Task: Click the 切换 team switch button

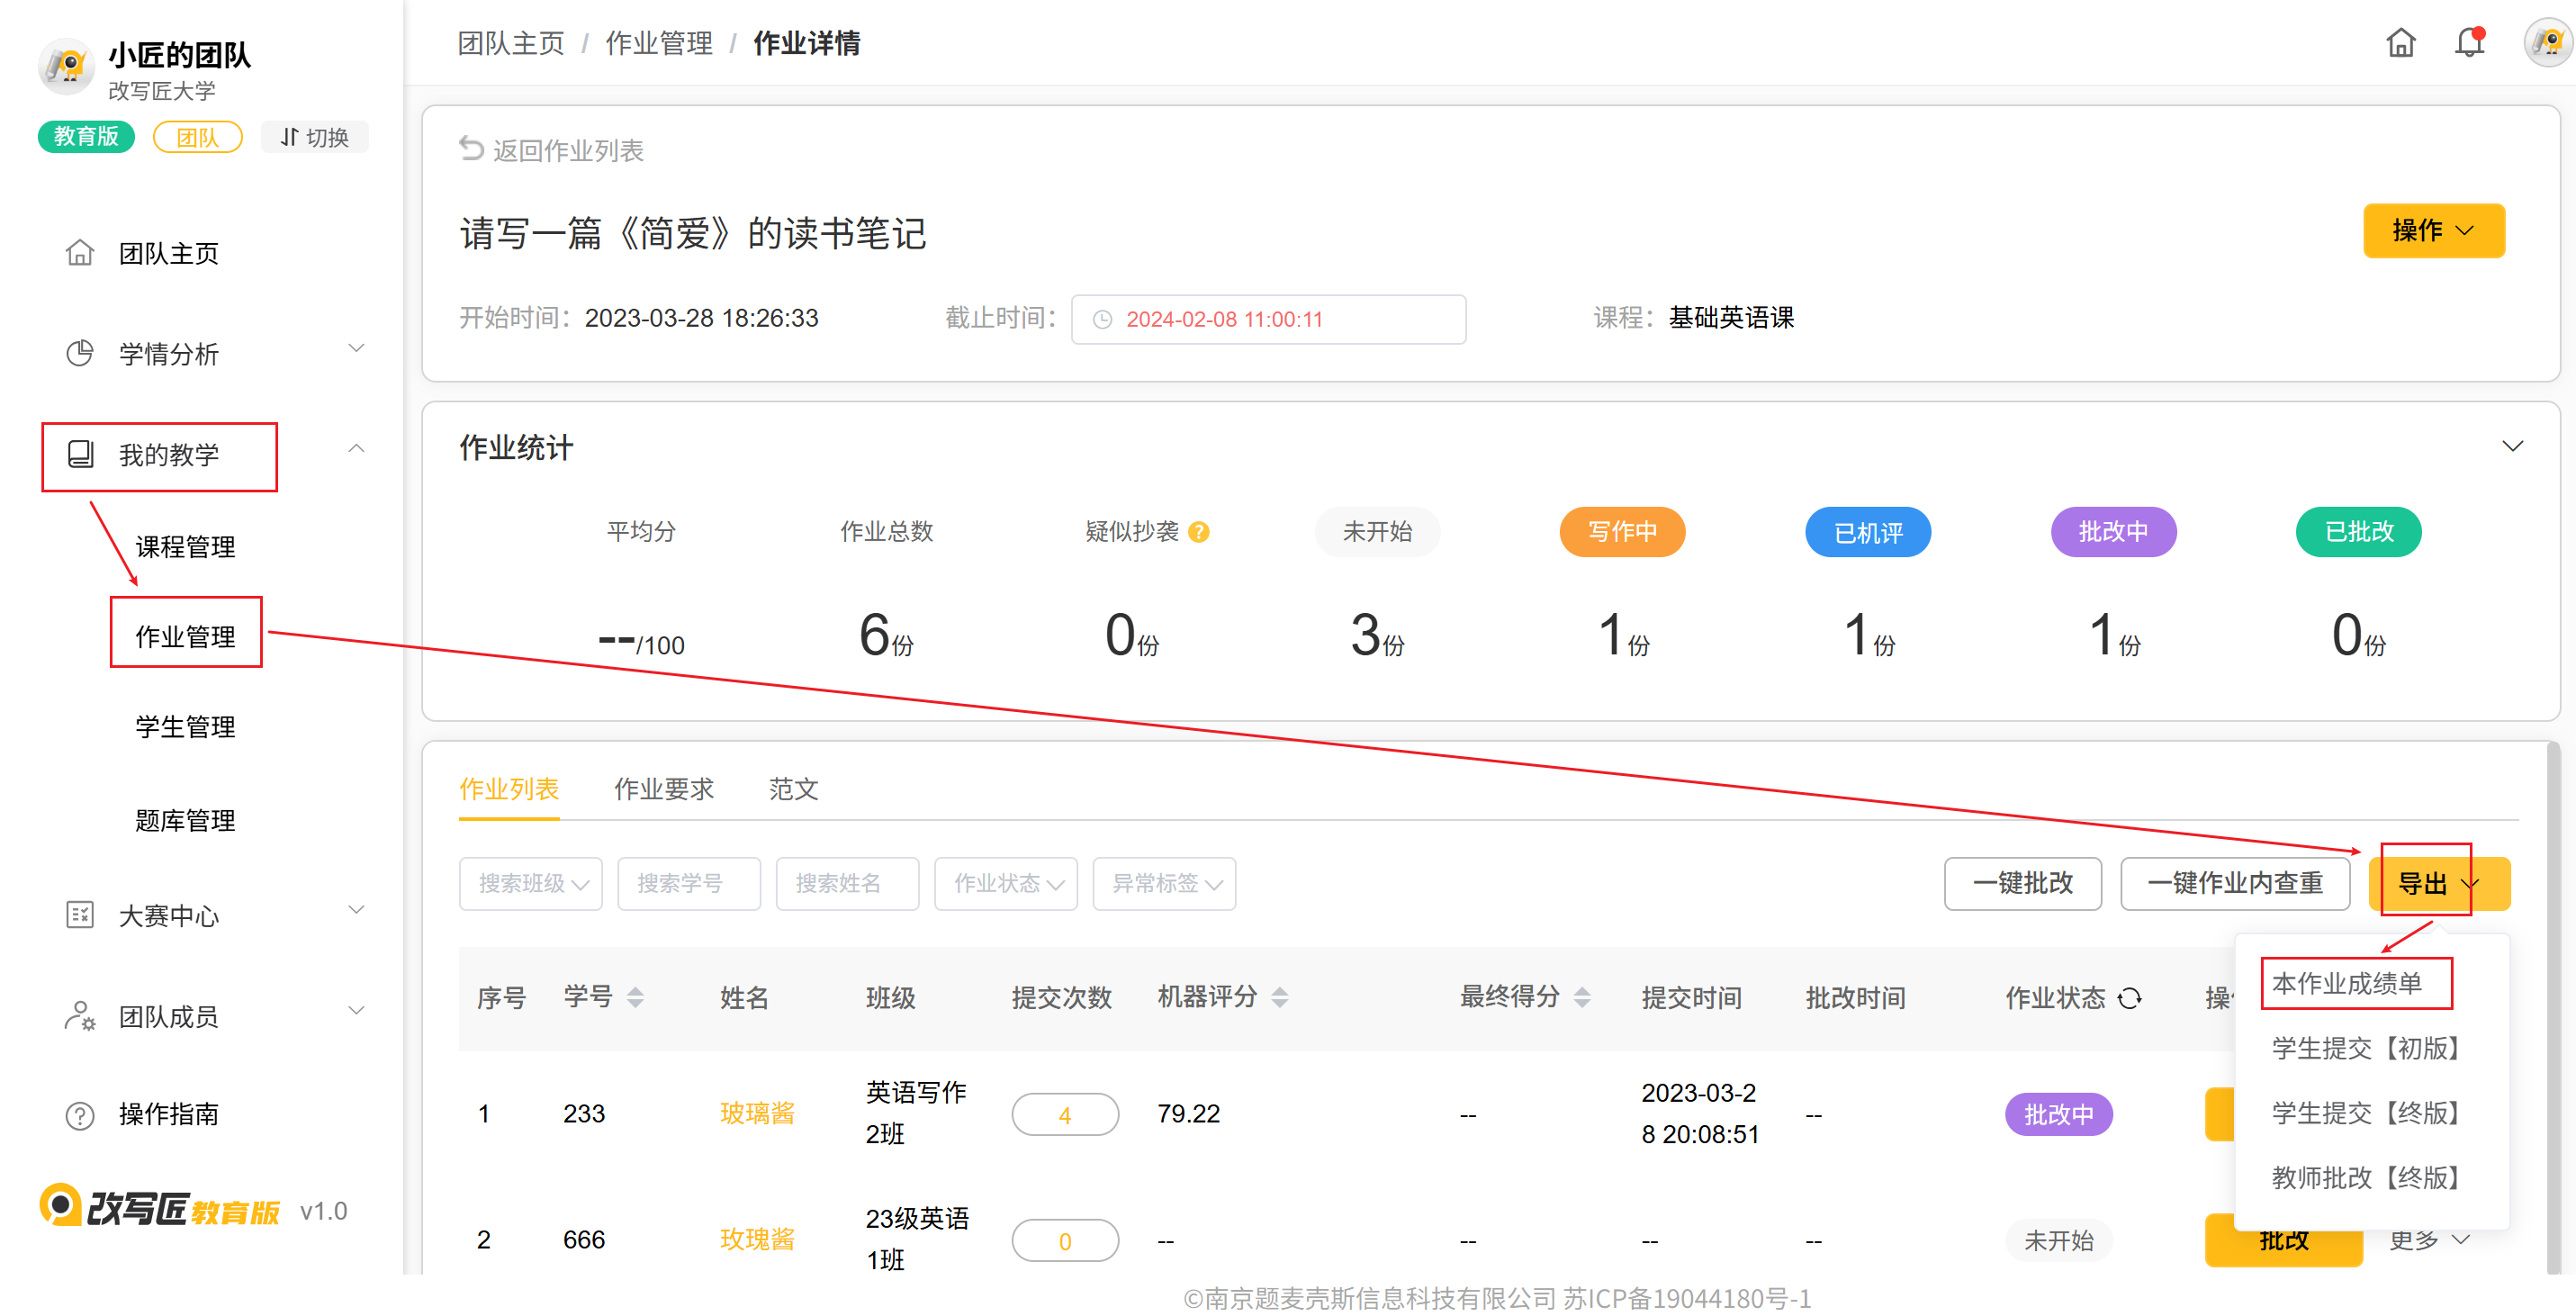Action: click(x=314, y=137)
